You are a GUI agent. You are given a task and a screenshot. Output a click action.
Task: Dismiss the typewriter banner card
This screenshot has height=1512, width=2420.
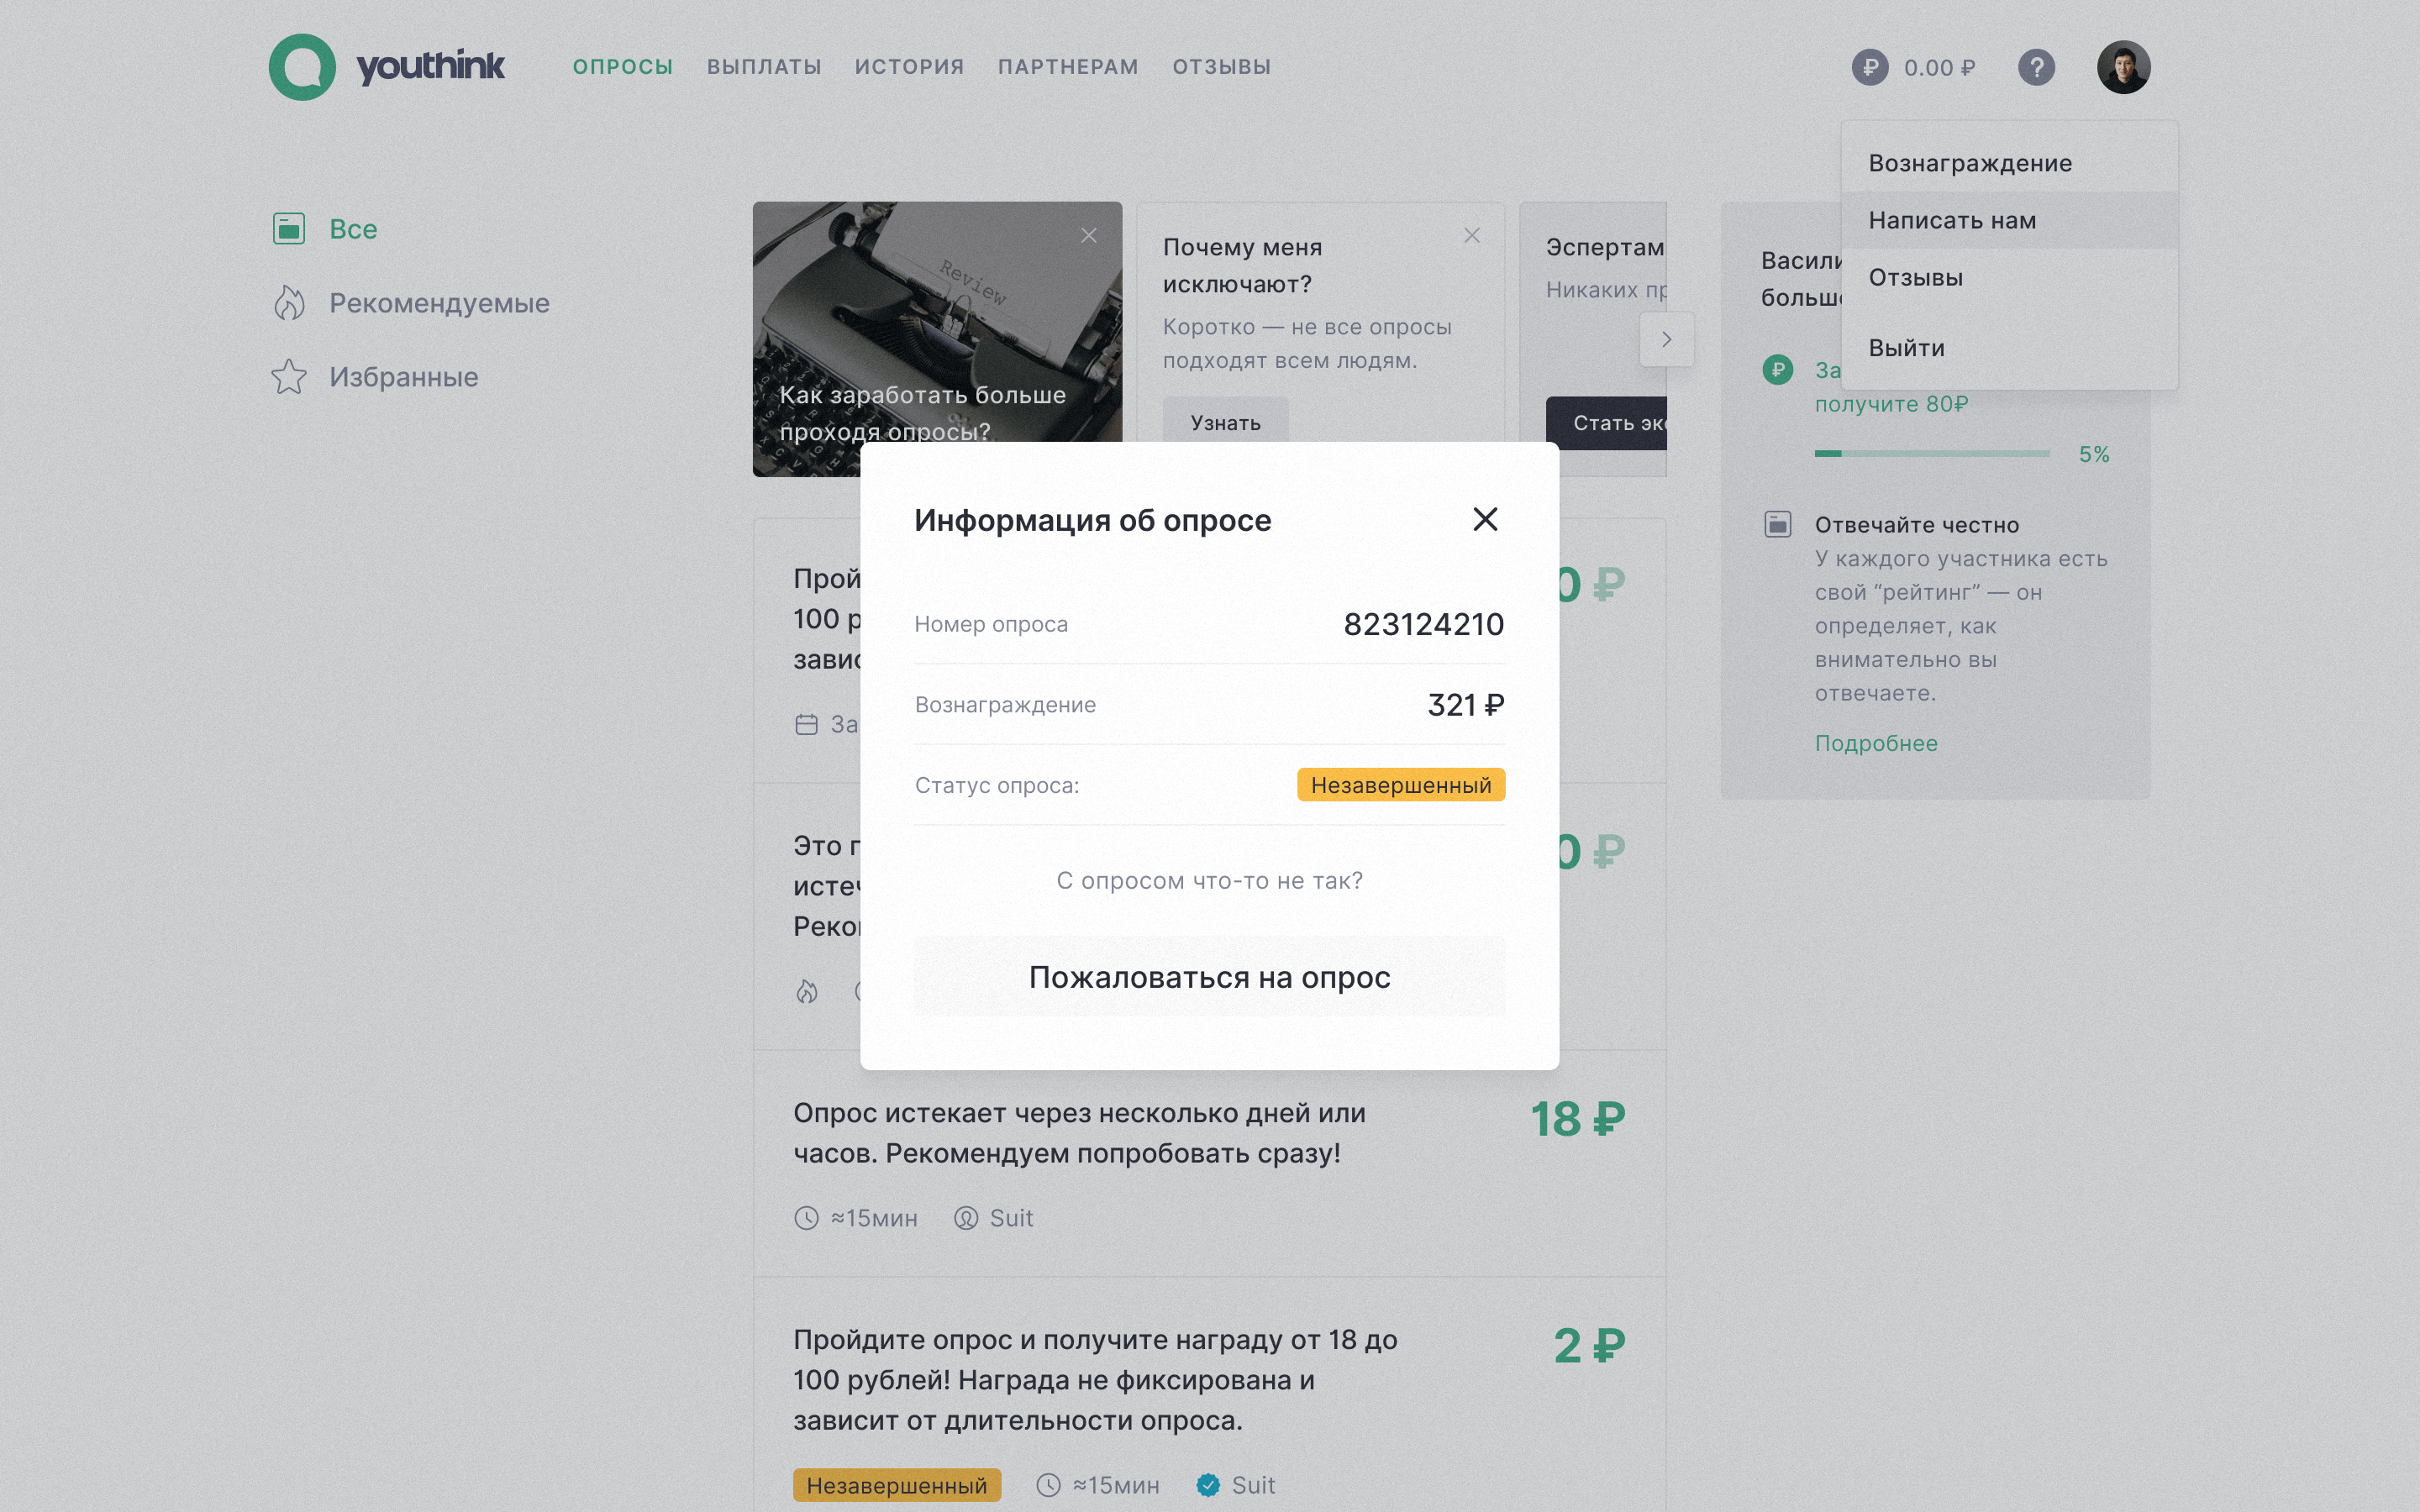pos(1088,236)
